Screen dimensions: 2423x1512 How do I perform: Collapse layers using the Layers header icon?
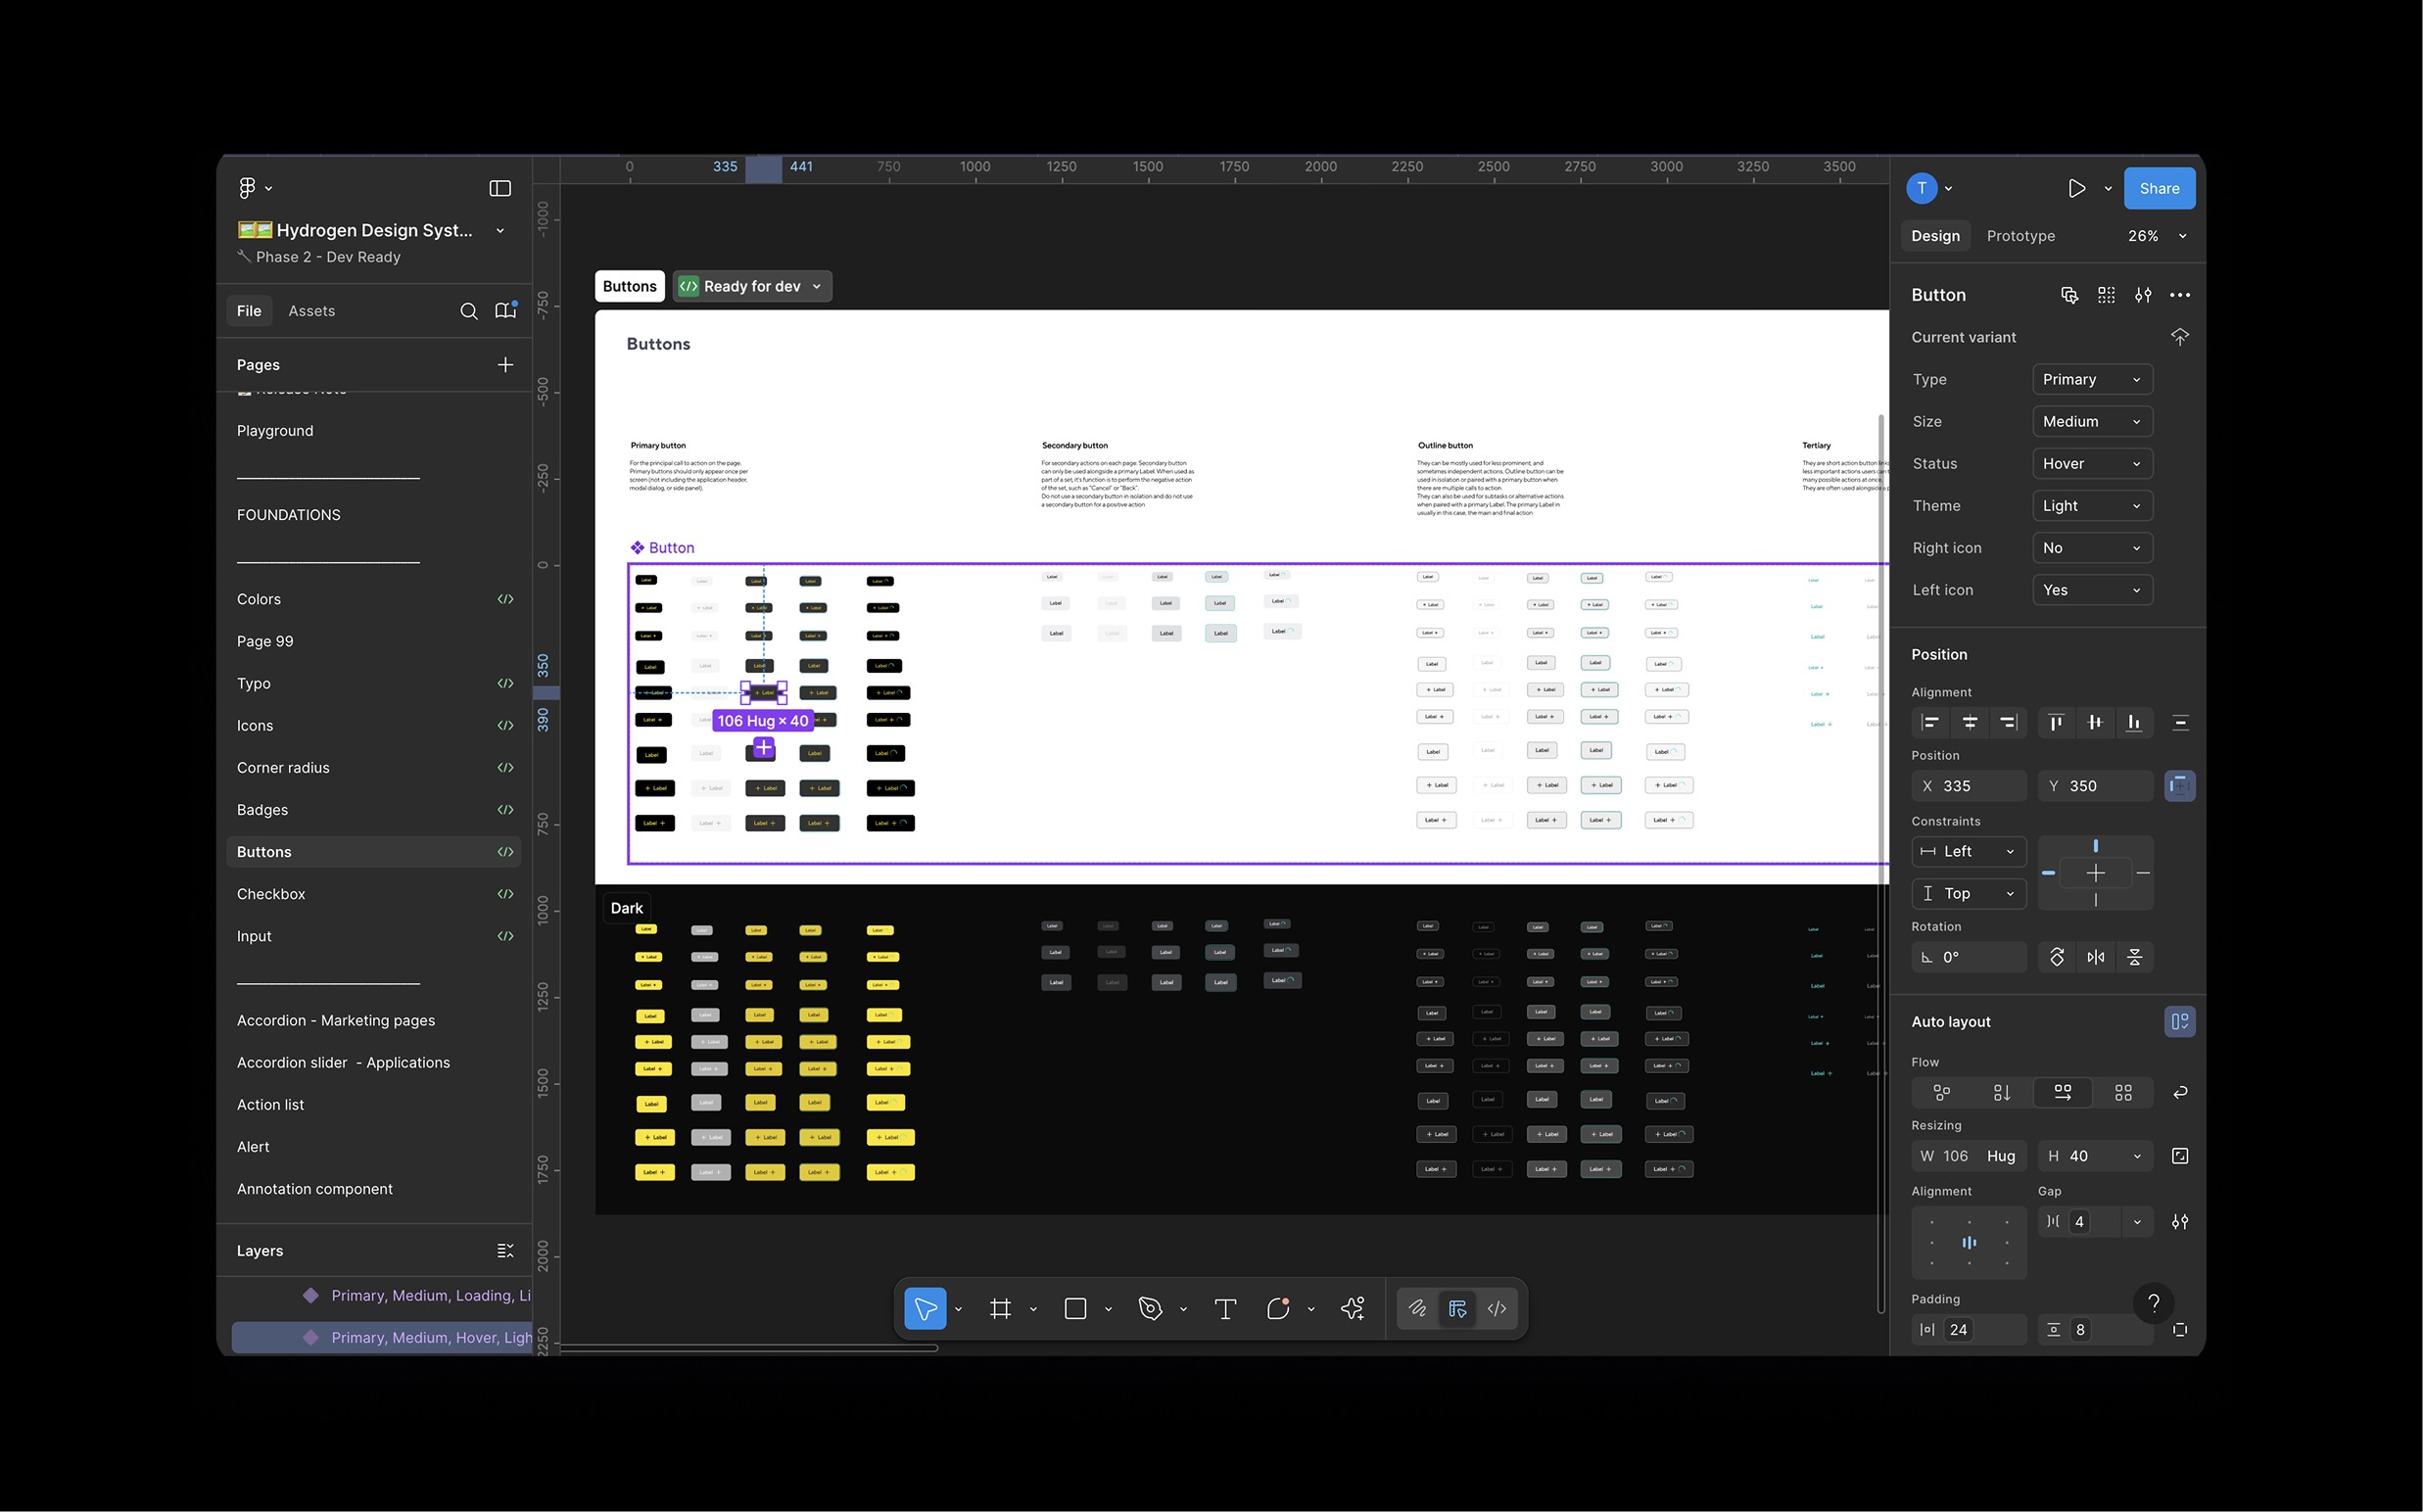point(505,1251)
